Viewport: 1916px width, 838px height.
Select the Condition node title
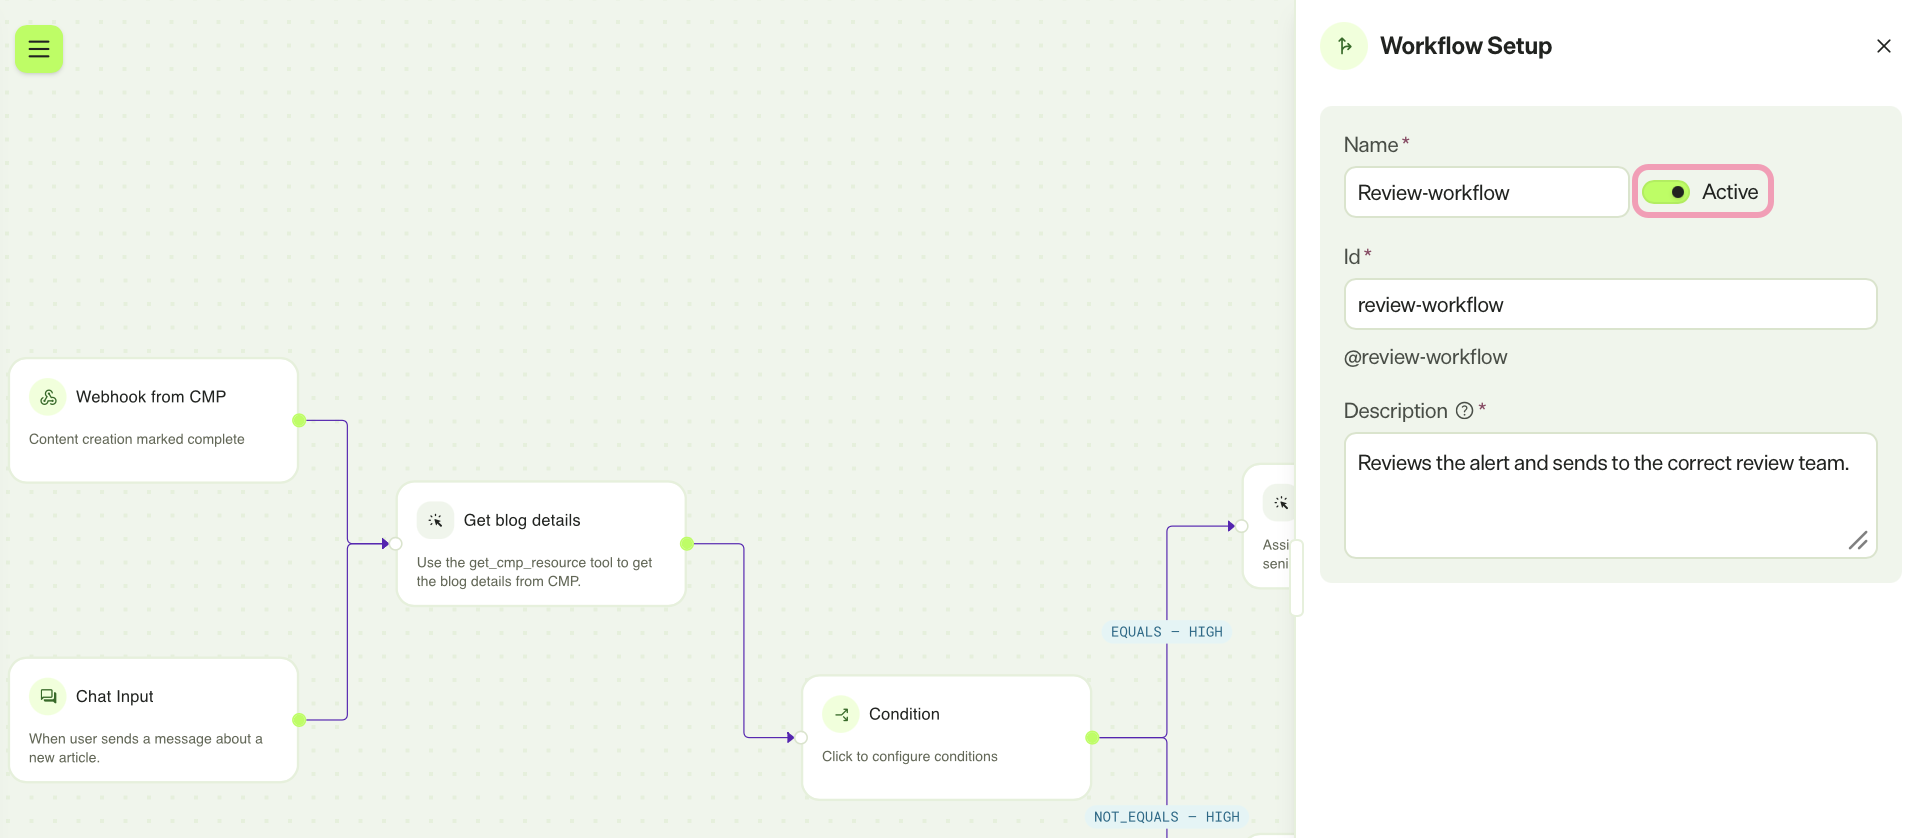904,714
